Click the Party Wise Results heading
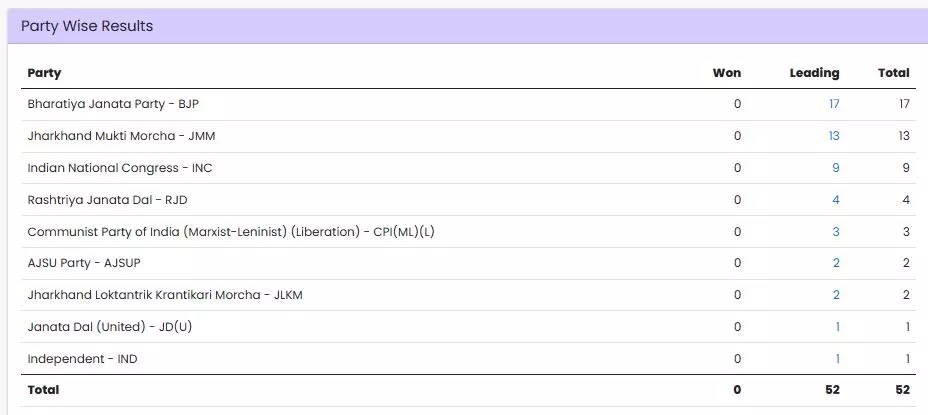Image resolution: width=928 pixels, height=415 pixels. click(87, 26)
